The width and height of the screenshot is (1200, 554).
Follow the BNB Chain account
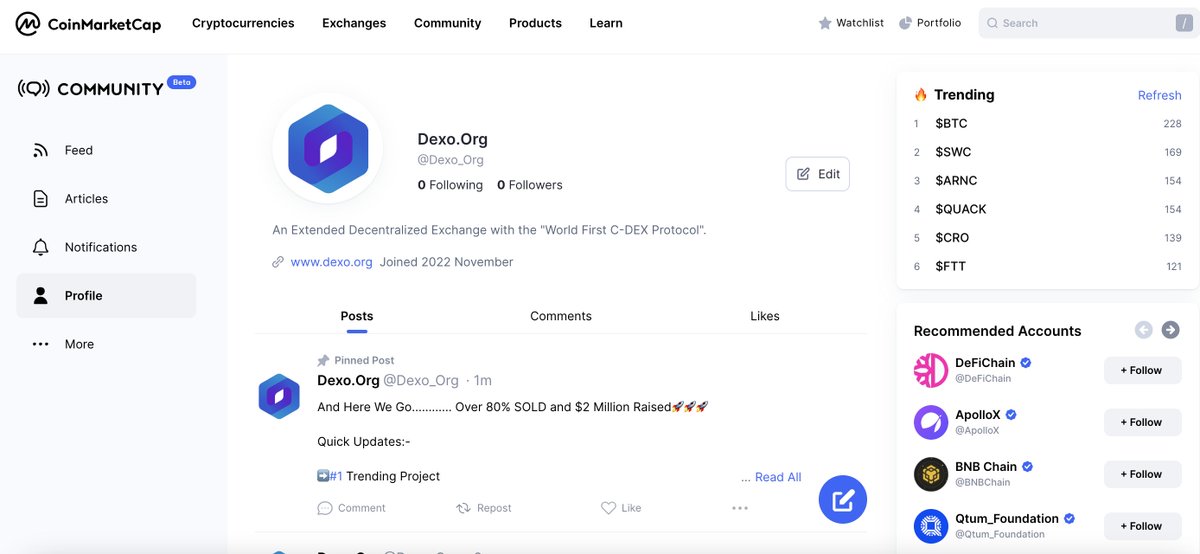(x=1141, y=474)
